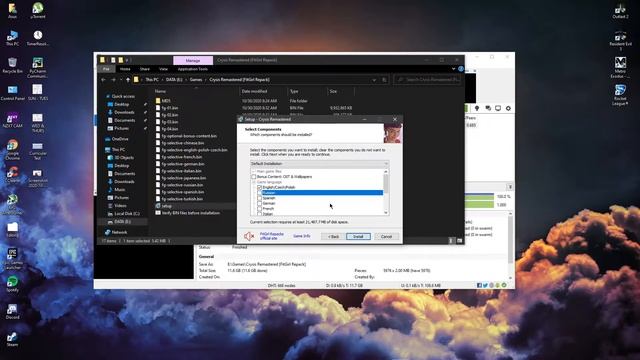Open the Default Installation type dropdown

click(319, 164)
